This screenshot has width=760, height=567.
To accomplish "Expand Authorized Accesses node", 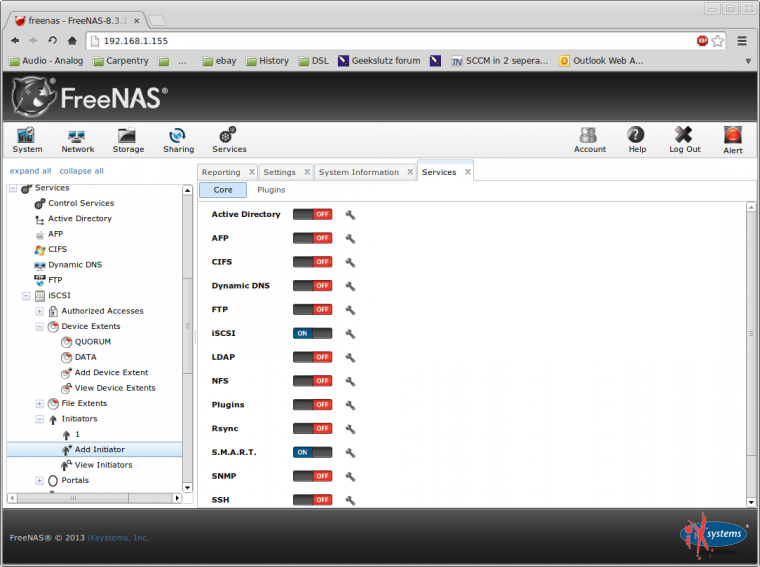I will [x=40, y=311].
